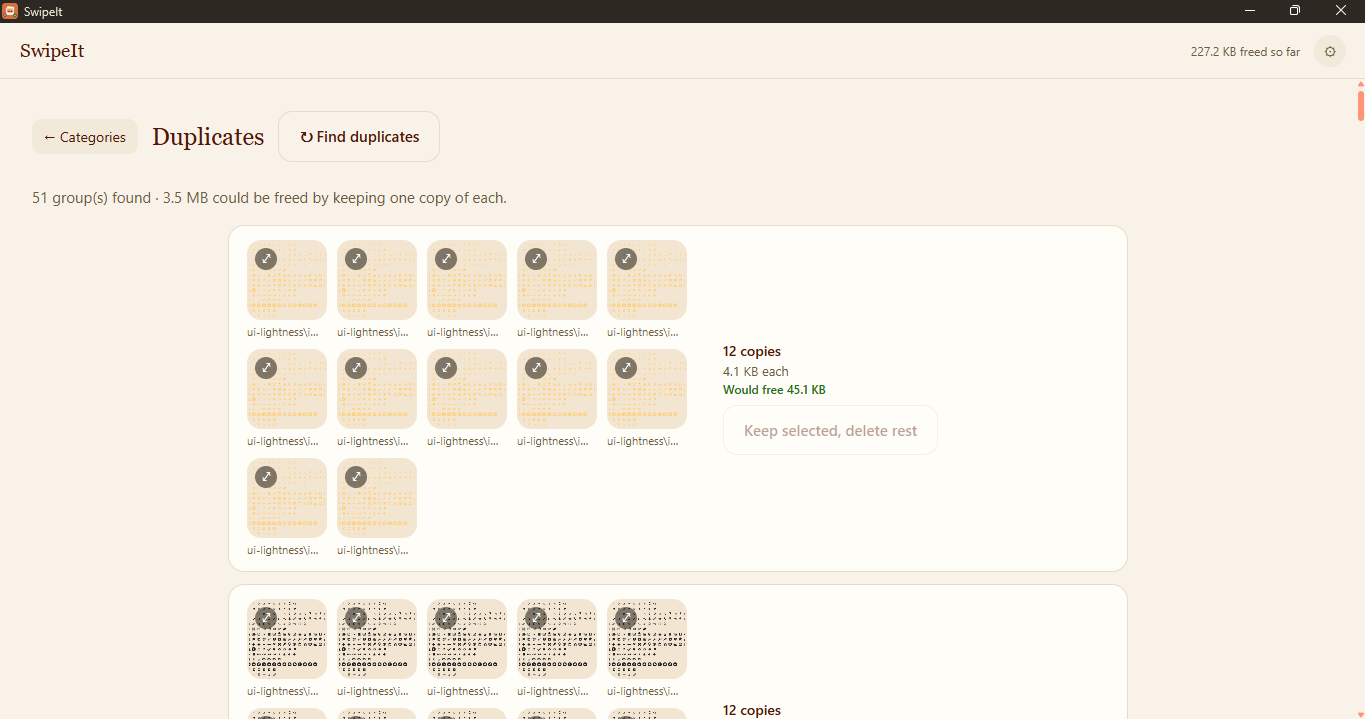
Task: Expand fifth black-icon thumbnail in second group
Action: click(x=626, y=618)
